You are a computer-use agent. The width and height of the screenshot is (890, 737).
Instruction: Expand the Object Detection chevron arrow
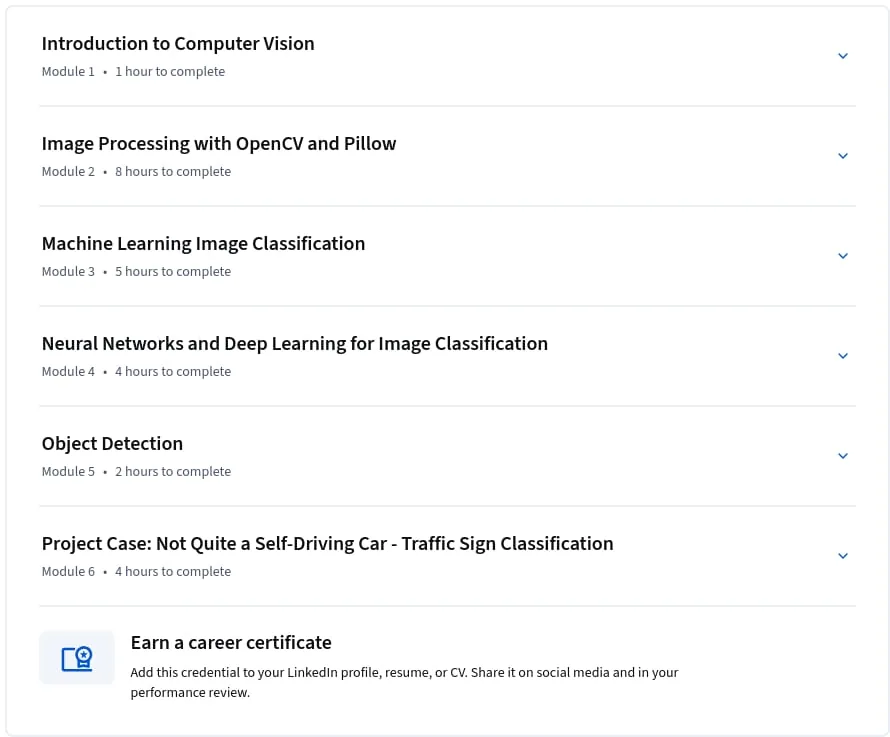coord(843,455)
